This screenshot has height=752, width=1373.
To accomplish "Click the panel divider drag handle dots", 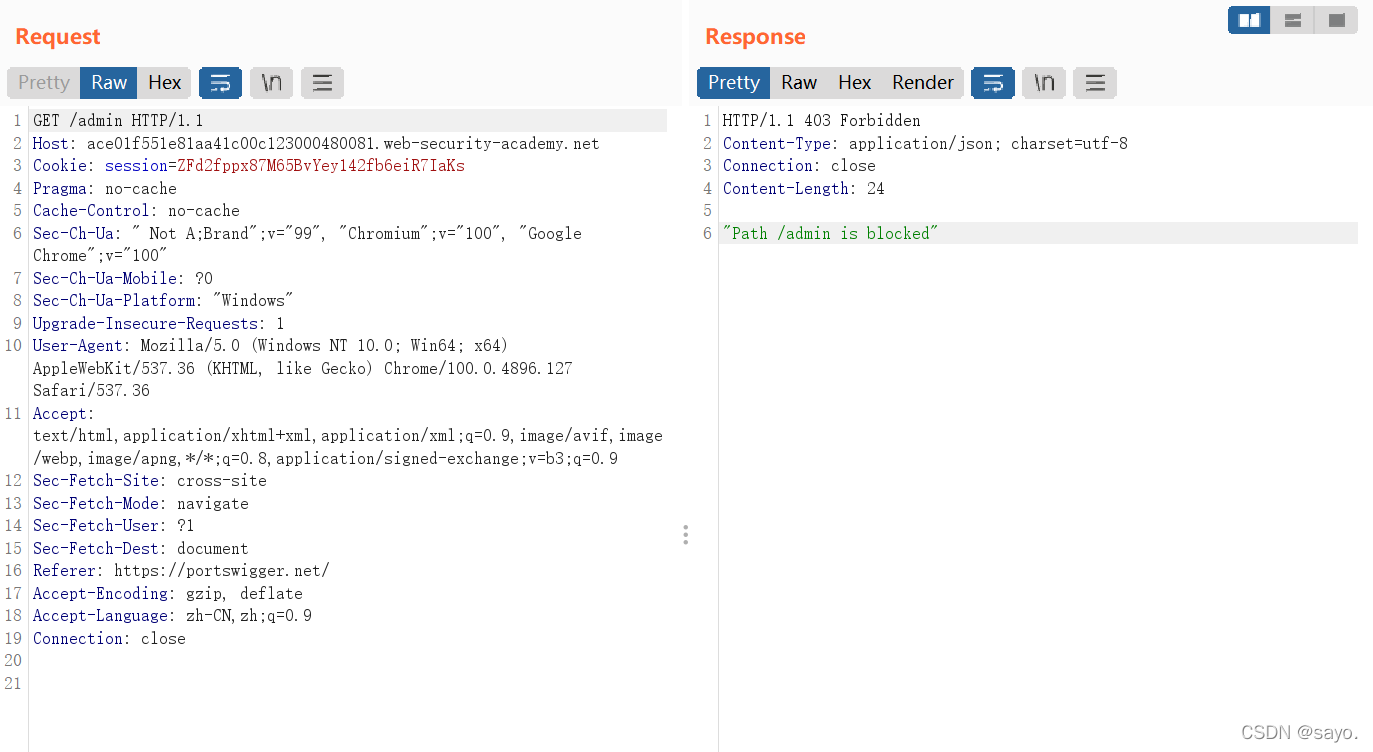I will pyautogui.click(x=685, y=534).
